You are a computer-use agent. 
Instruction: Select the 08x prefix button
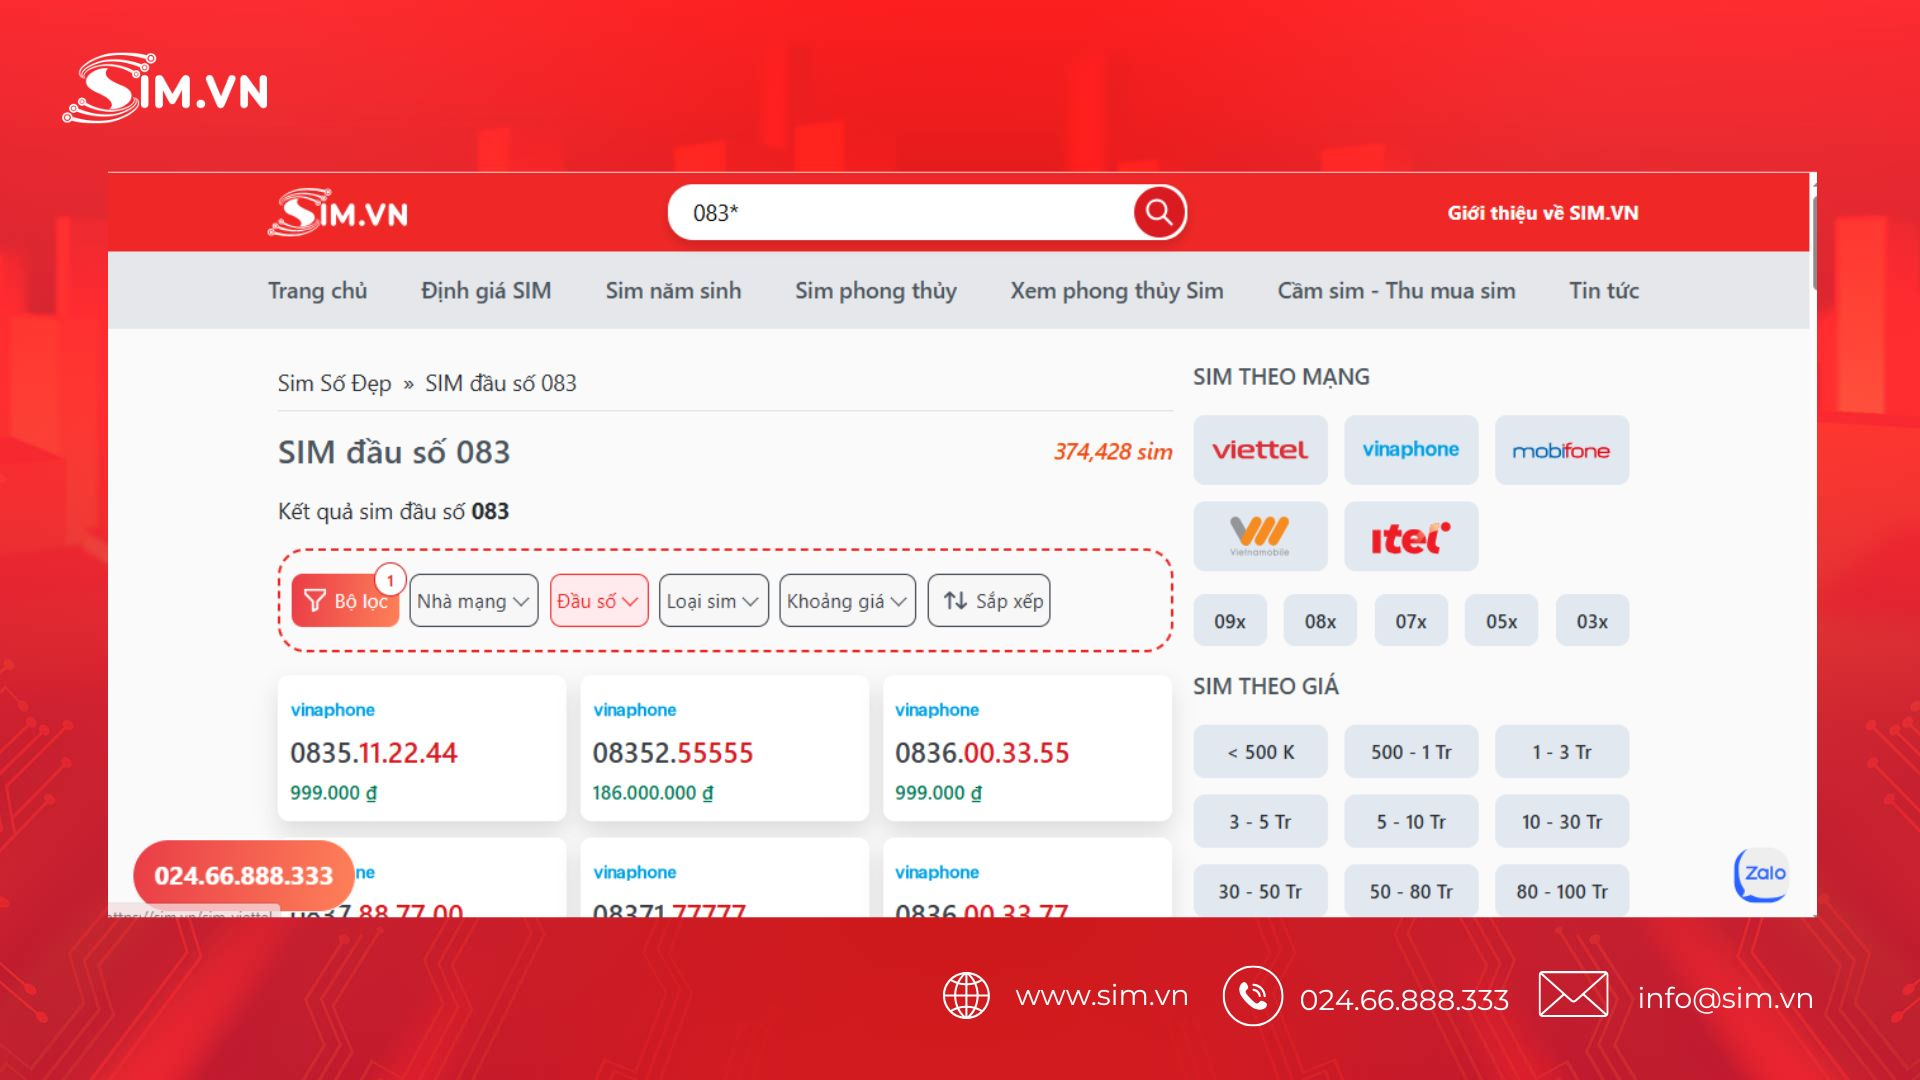click(1320, 621)
